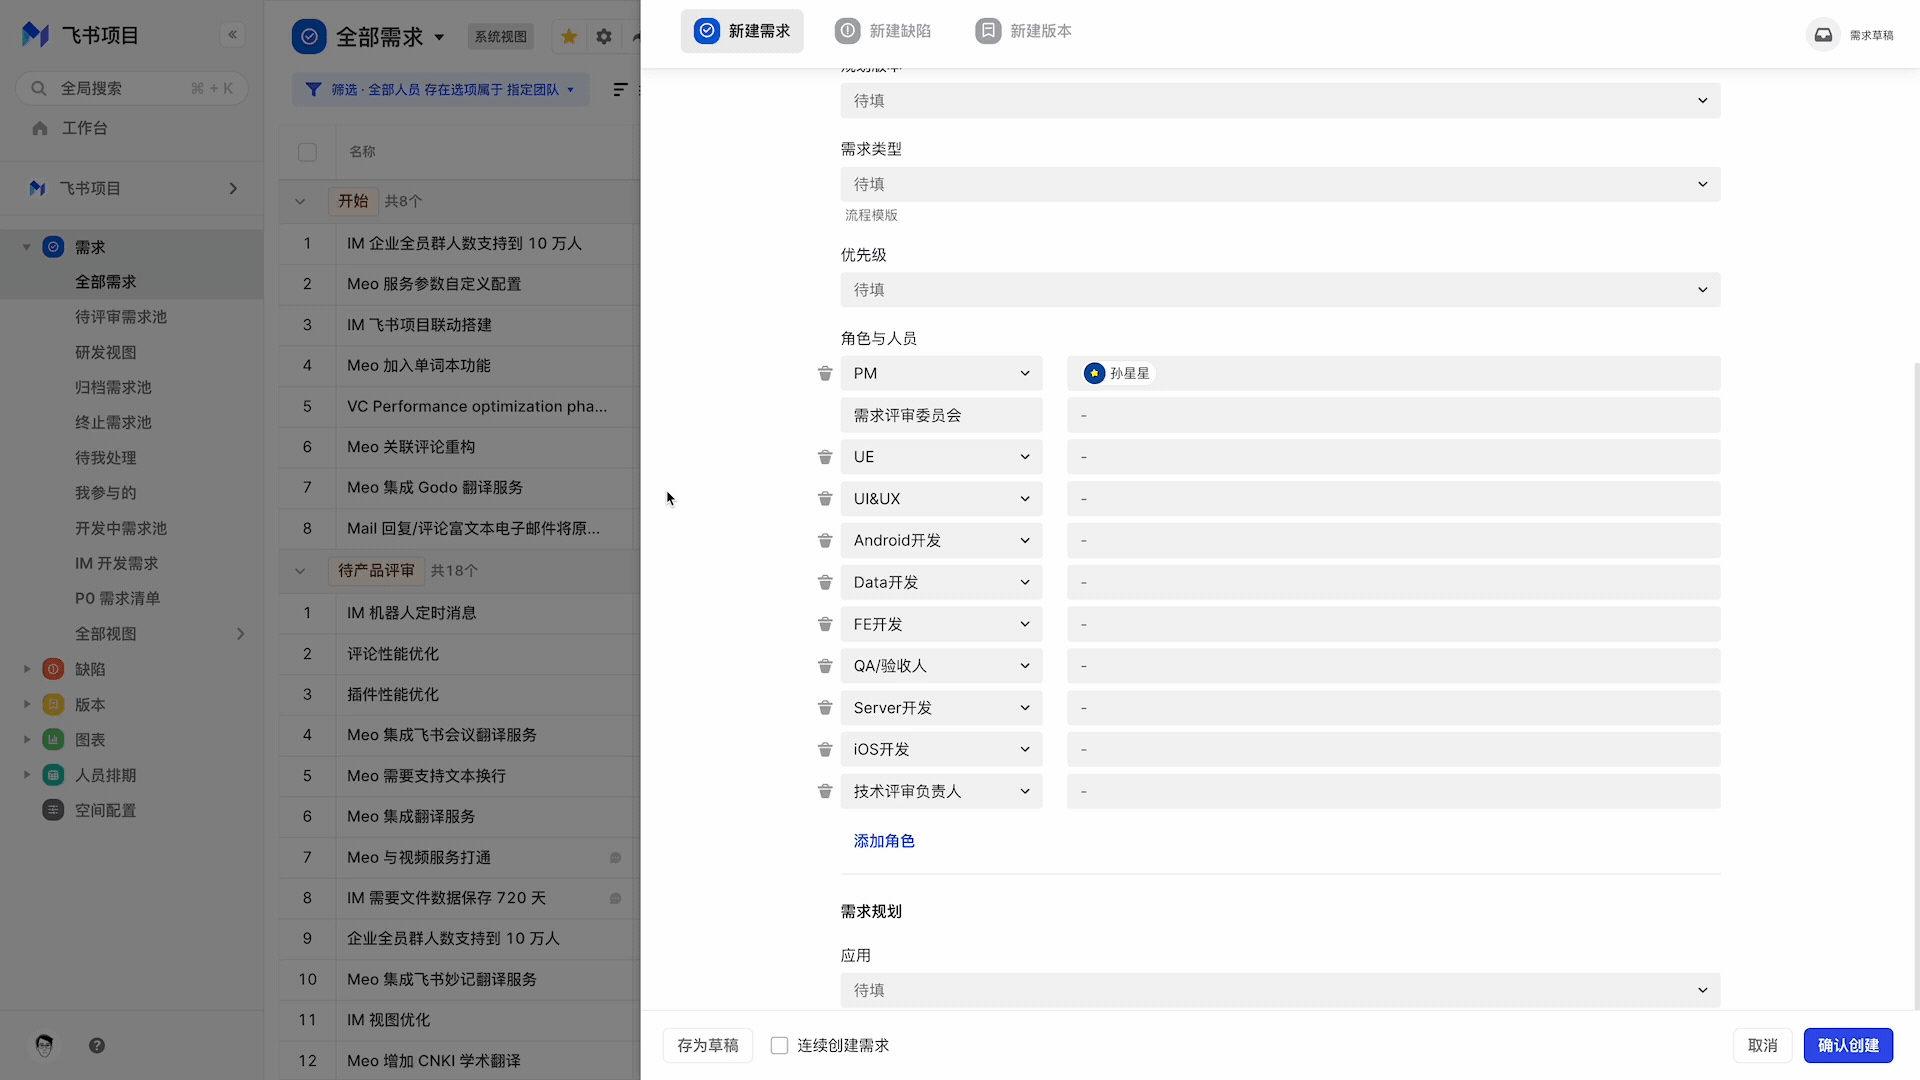Click the 人员排期 module icon
The image size is (1920, 1080).
(54, 775)
